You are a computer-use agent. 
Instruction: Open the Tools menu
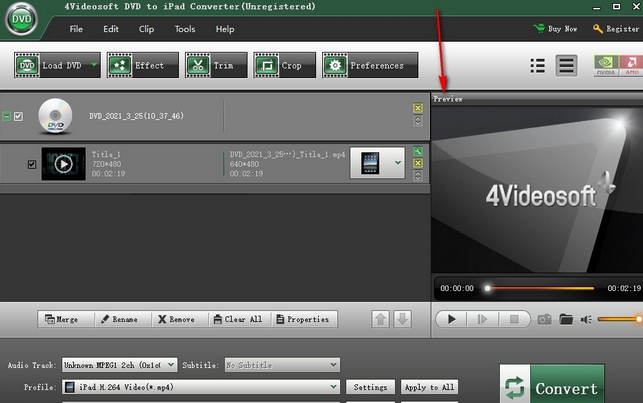185,29
